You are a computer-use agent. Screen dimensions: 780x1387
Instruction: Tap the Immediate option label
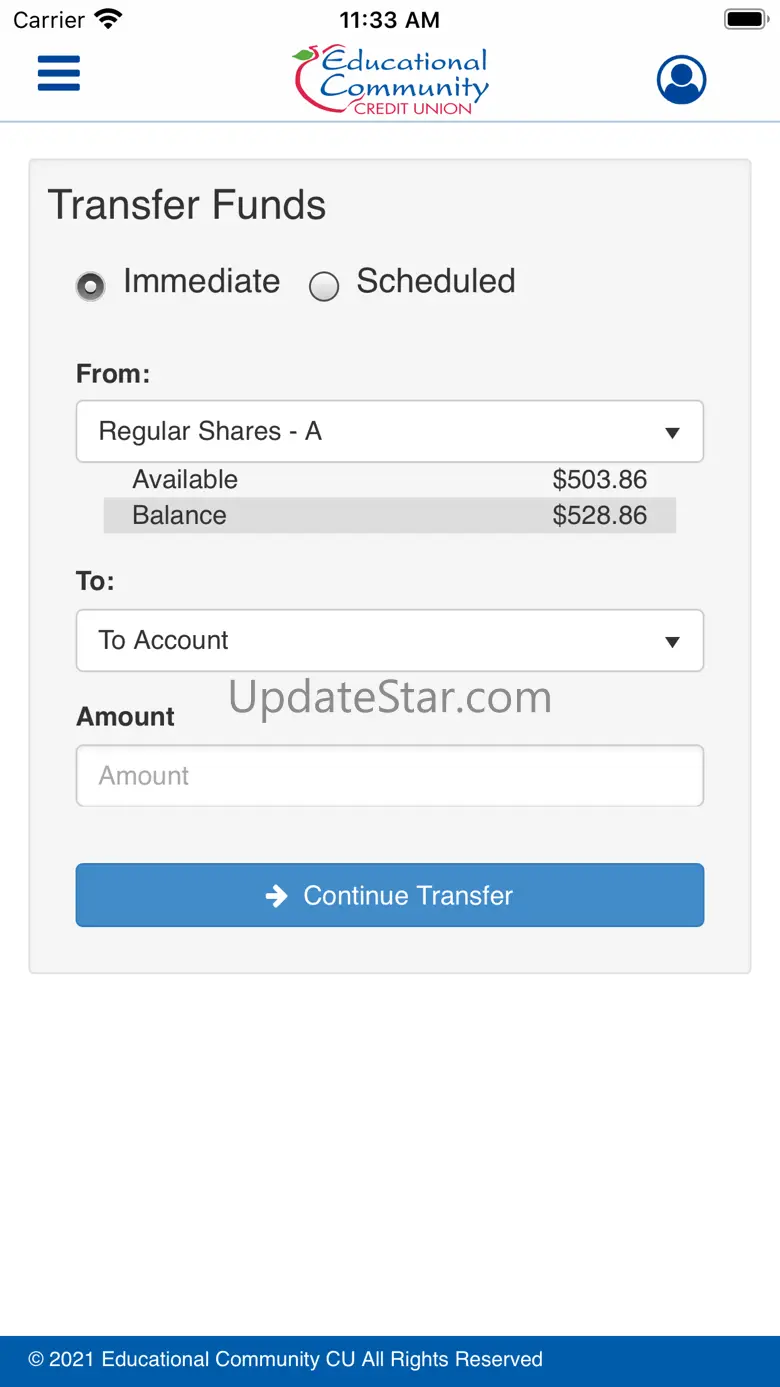click(201, 282)
